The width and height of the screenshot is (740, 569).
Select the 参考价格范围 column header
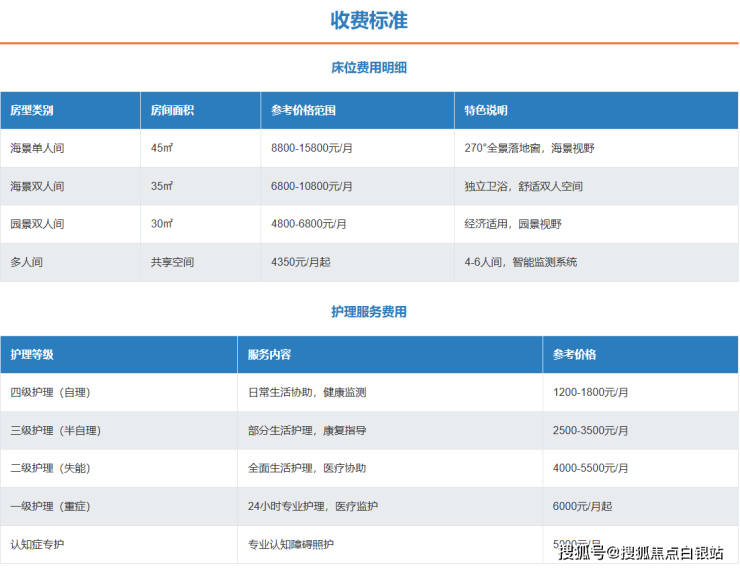(x=302, y=110)
